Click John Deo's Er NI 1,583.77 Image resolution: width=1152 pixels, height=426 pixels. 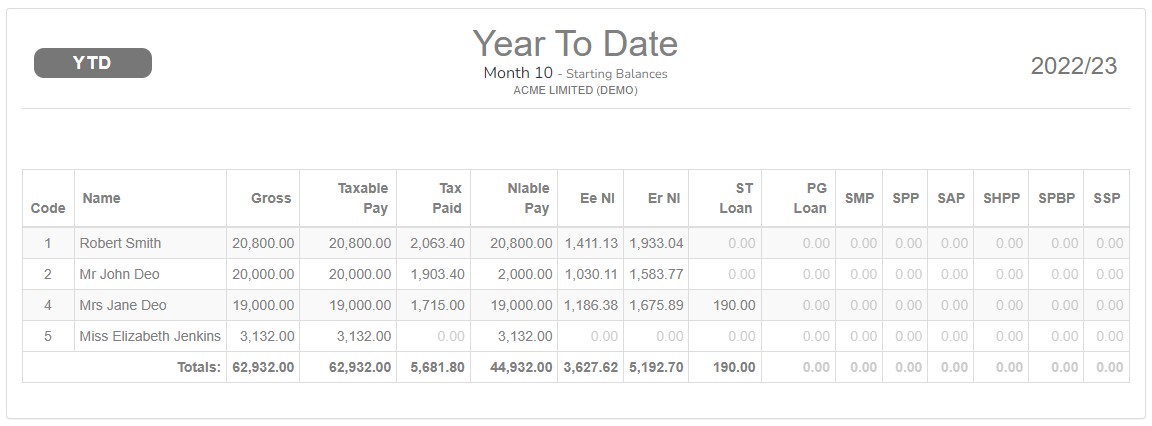pyautogui.click(x=656, y=274)
